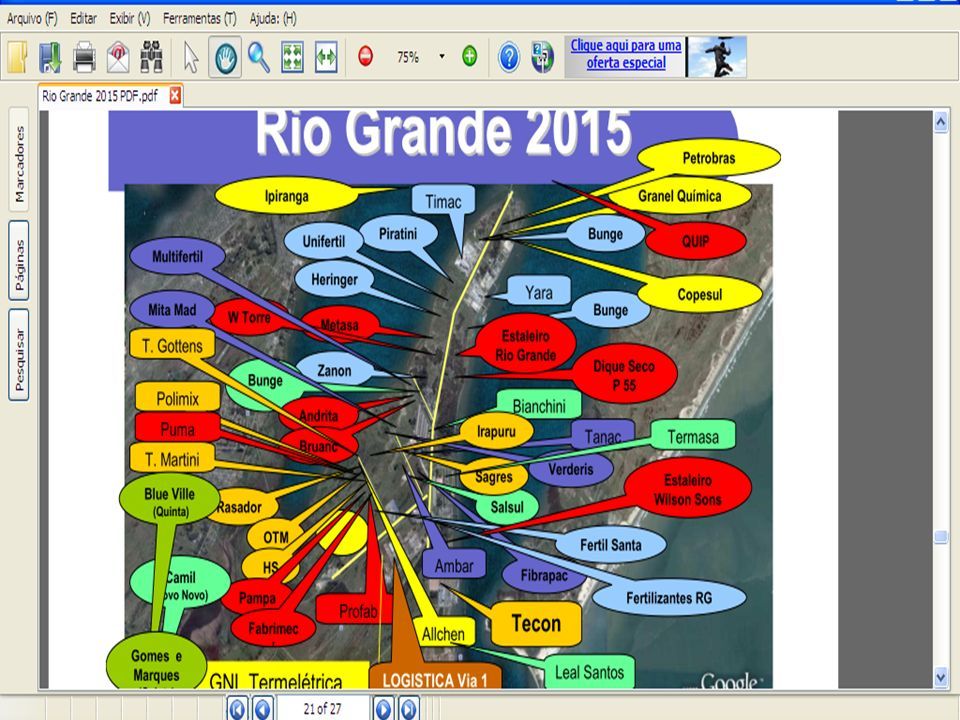Open the Exibir (V) menu

[x=130, y=19]
